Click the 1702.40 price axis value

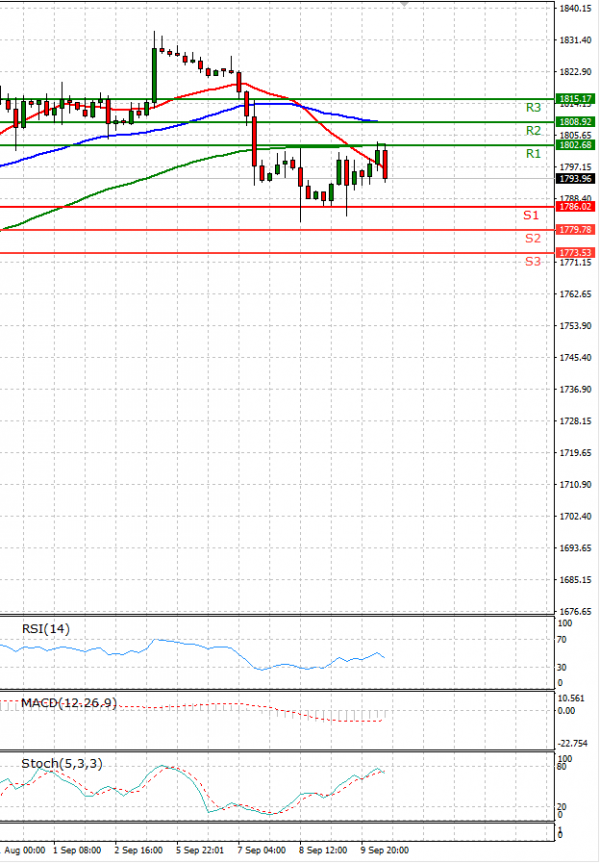tap(575, 516)
